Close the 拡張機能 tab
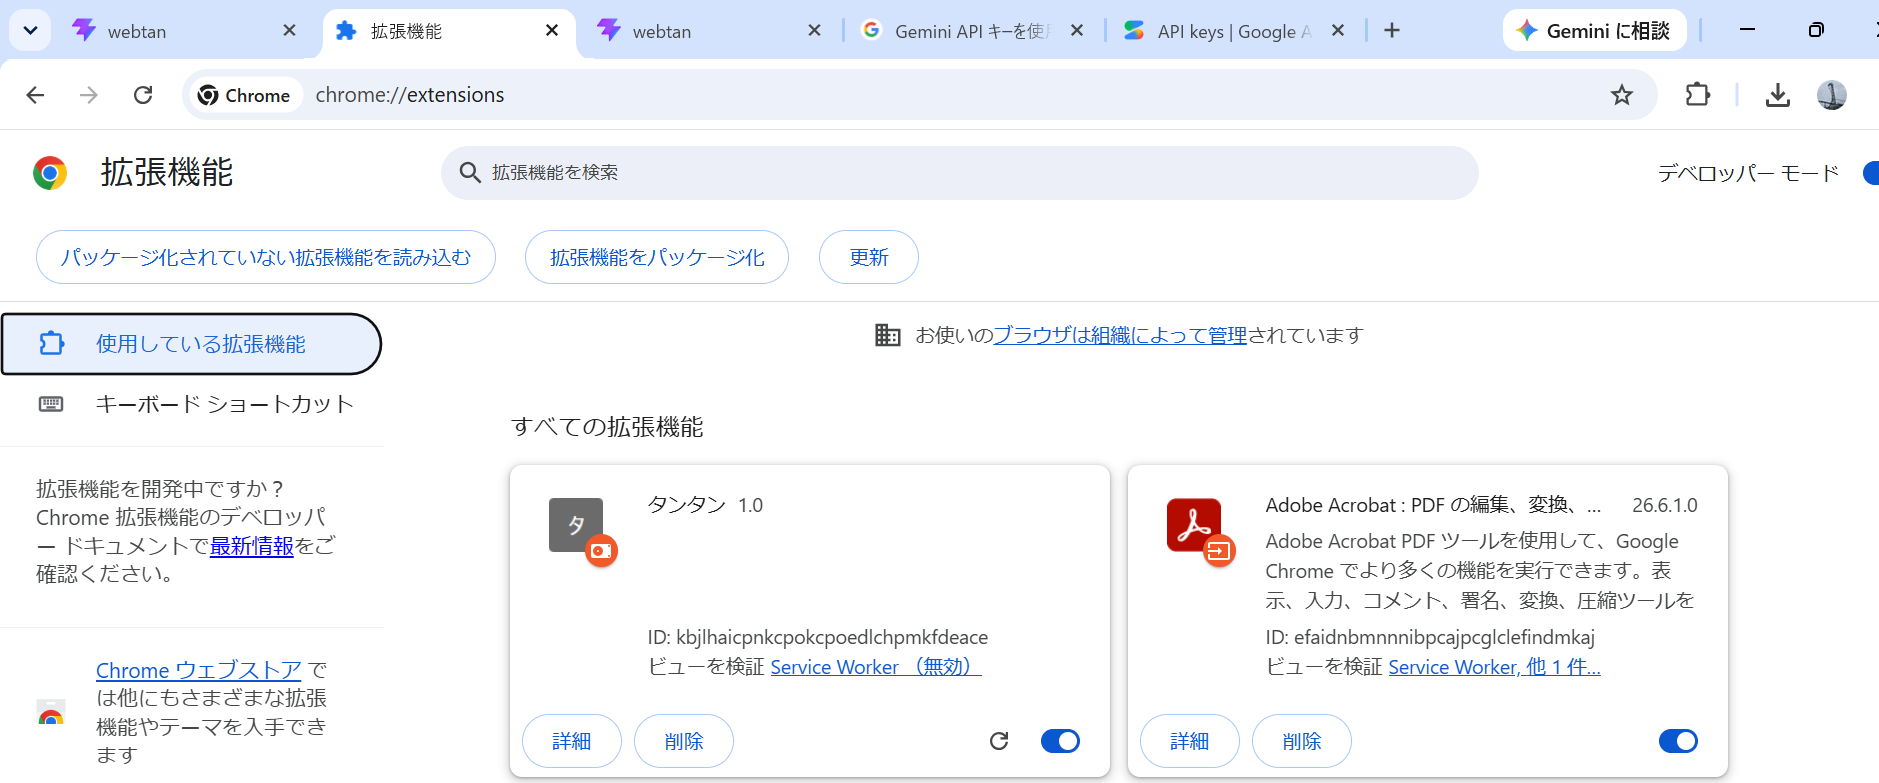The height and width of the screenshot is (783, 1879). coord(552,31)
